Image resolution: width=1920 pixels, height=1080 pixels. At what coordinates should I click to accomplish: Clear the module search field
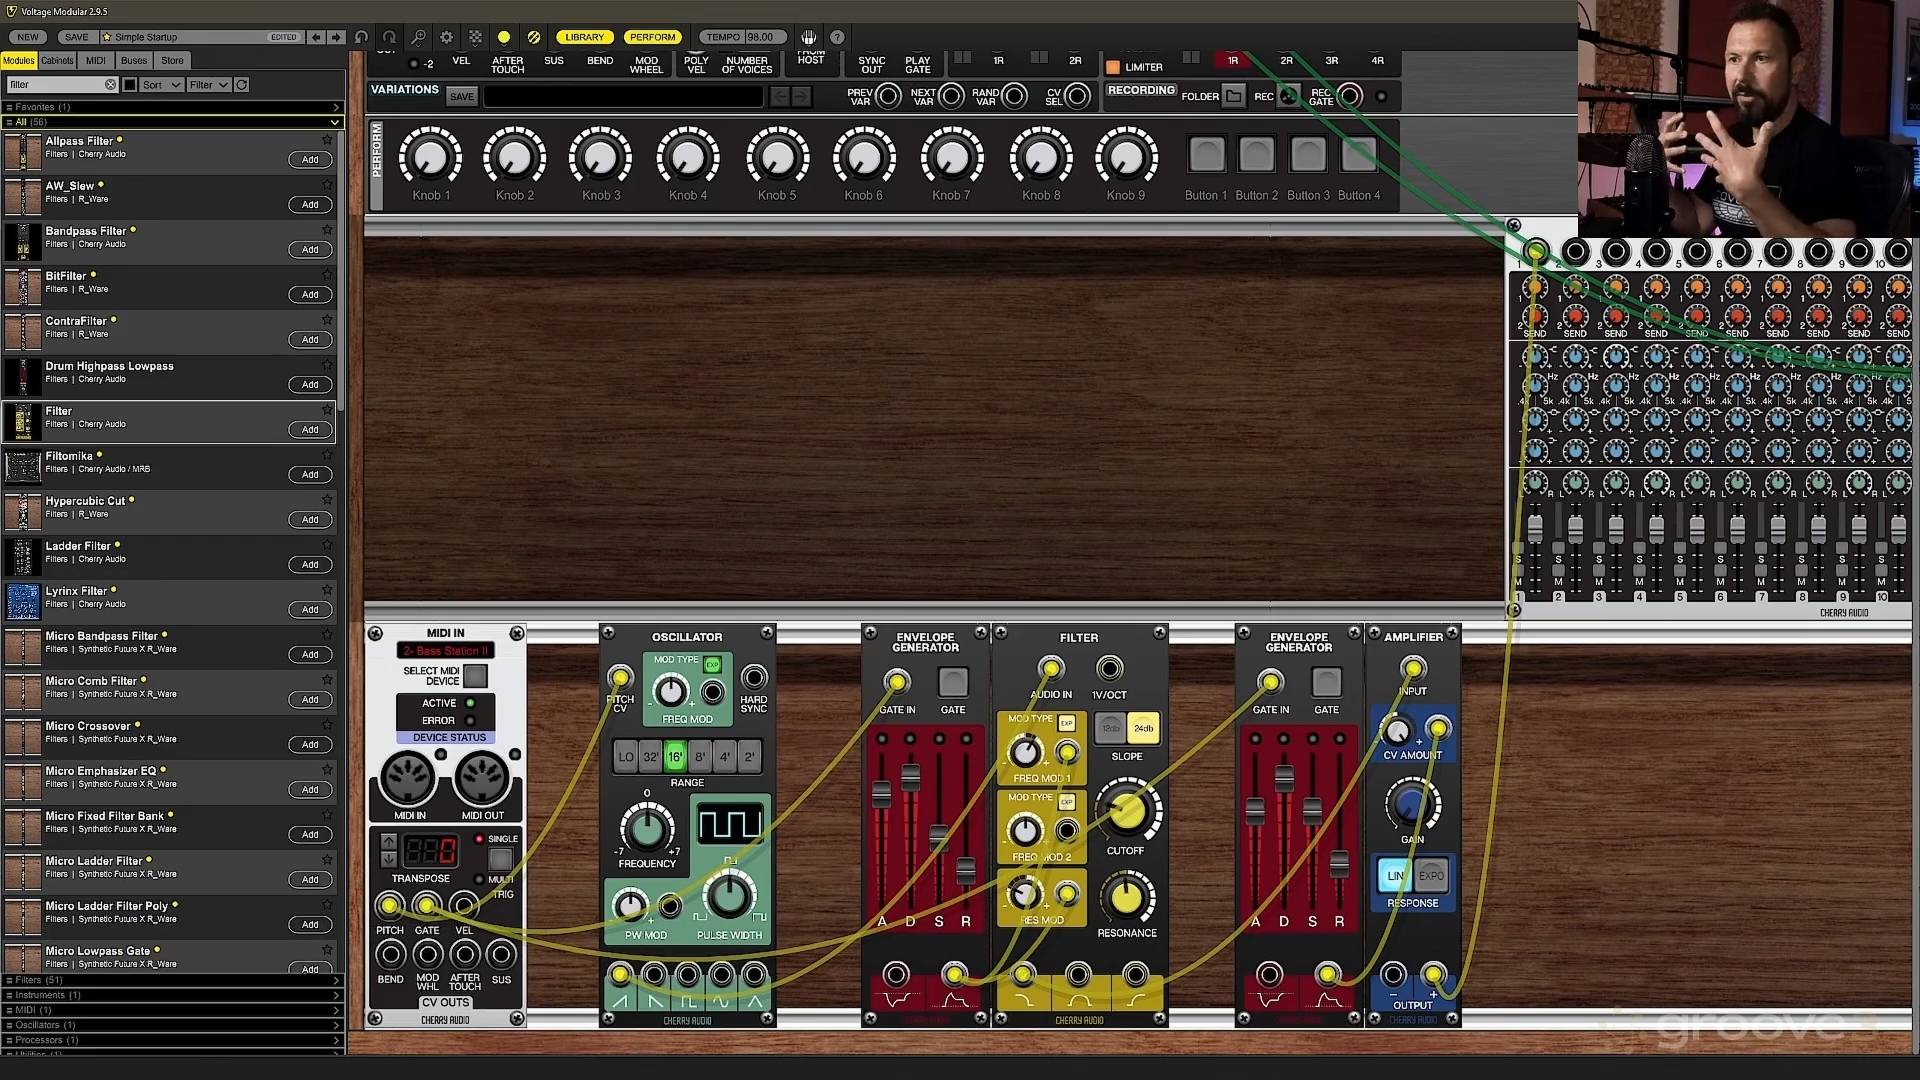coord(111,85)
